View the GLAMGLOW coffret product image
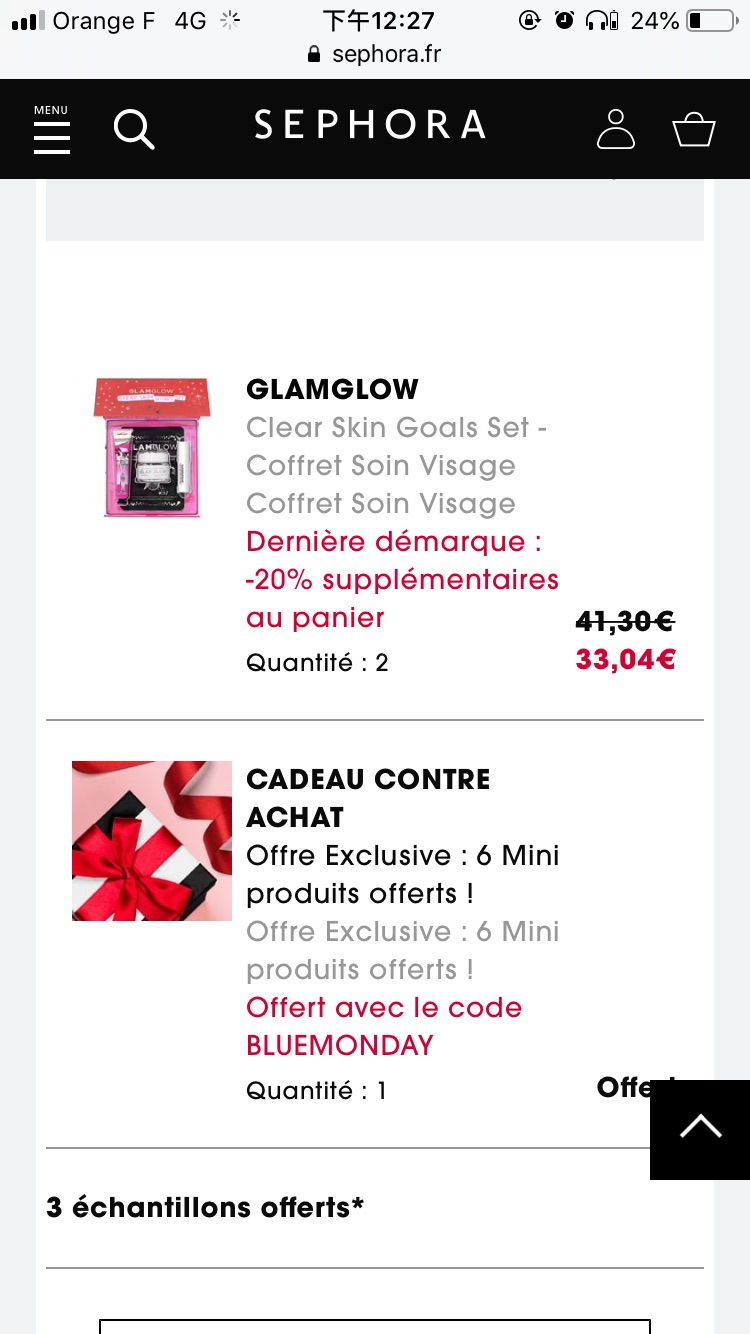Screen dimensions: 750x1334 click(152, 447)
